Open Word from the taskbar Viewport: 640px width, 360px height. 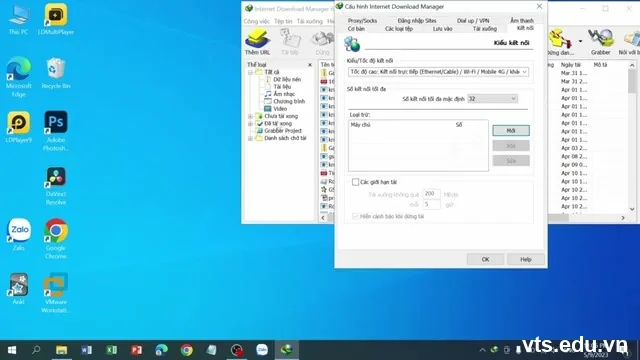pyautogui.click(x=87, y=350)
